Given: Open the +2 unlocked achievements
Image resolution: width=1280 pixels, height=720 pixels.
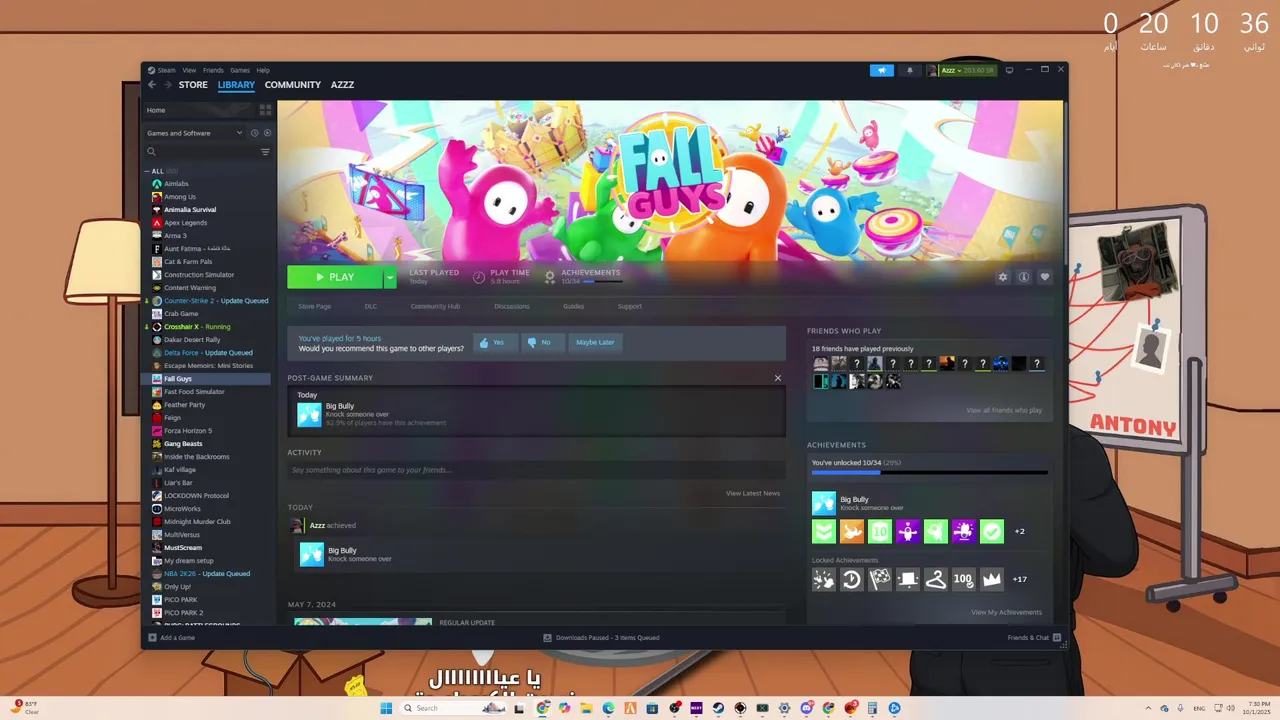Looking at the screenshot, I should coord(1019,531).
